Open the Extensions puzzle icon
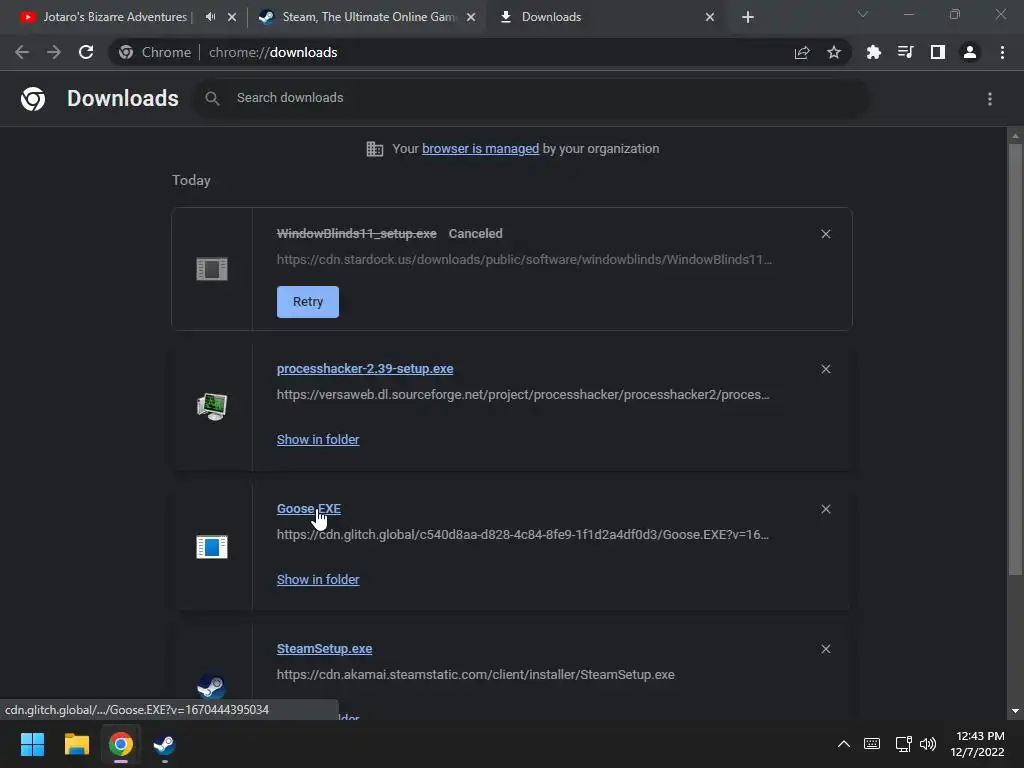Viewport: 1024px width, 768px height. coord(873,52)
